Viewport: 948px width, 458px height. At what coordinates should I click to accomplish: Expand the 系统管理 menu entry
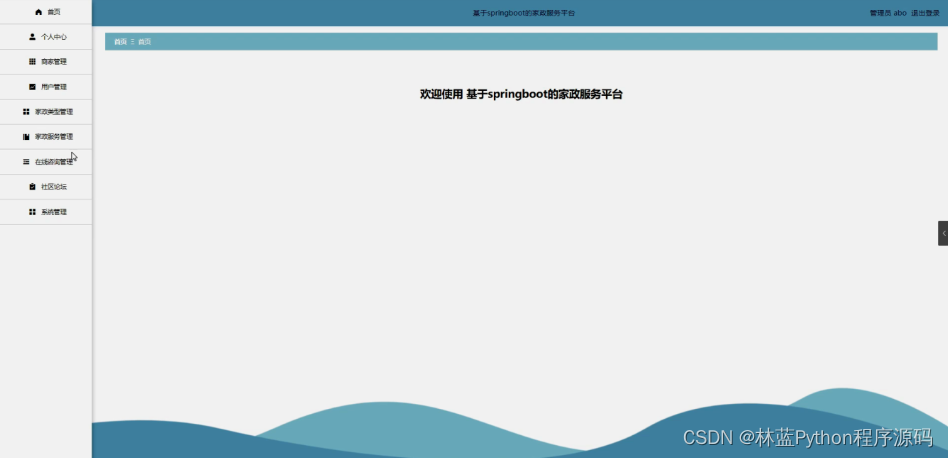coord(46,212)
